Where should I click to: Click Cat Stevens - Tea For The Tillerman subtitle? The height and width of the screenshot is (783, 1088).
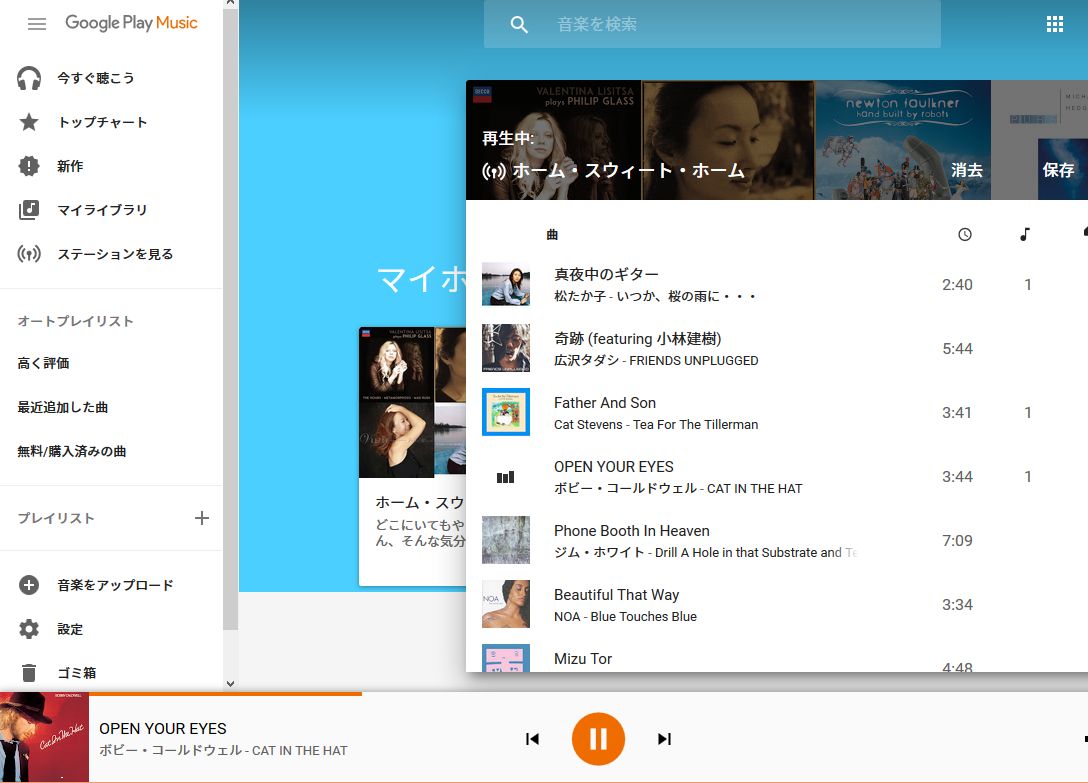click(x=656, y=424)
